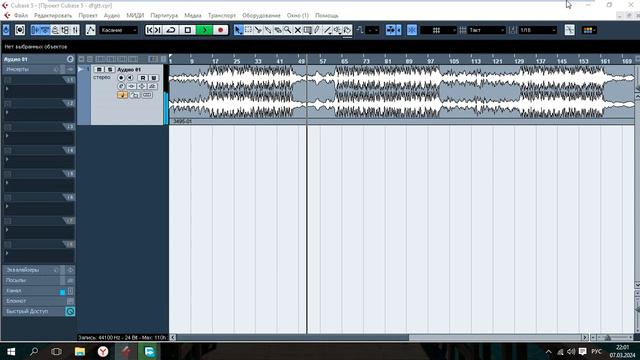
Task: Open the color palette selector dropdown
Action: [x=589, y=30]
